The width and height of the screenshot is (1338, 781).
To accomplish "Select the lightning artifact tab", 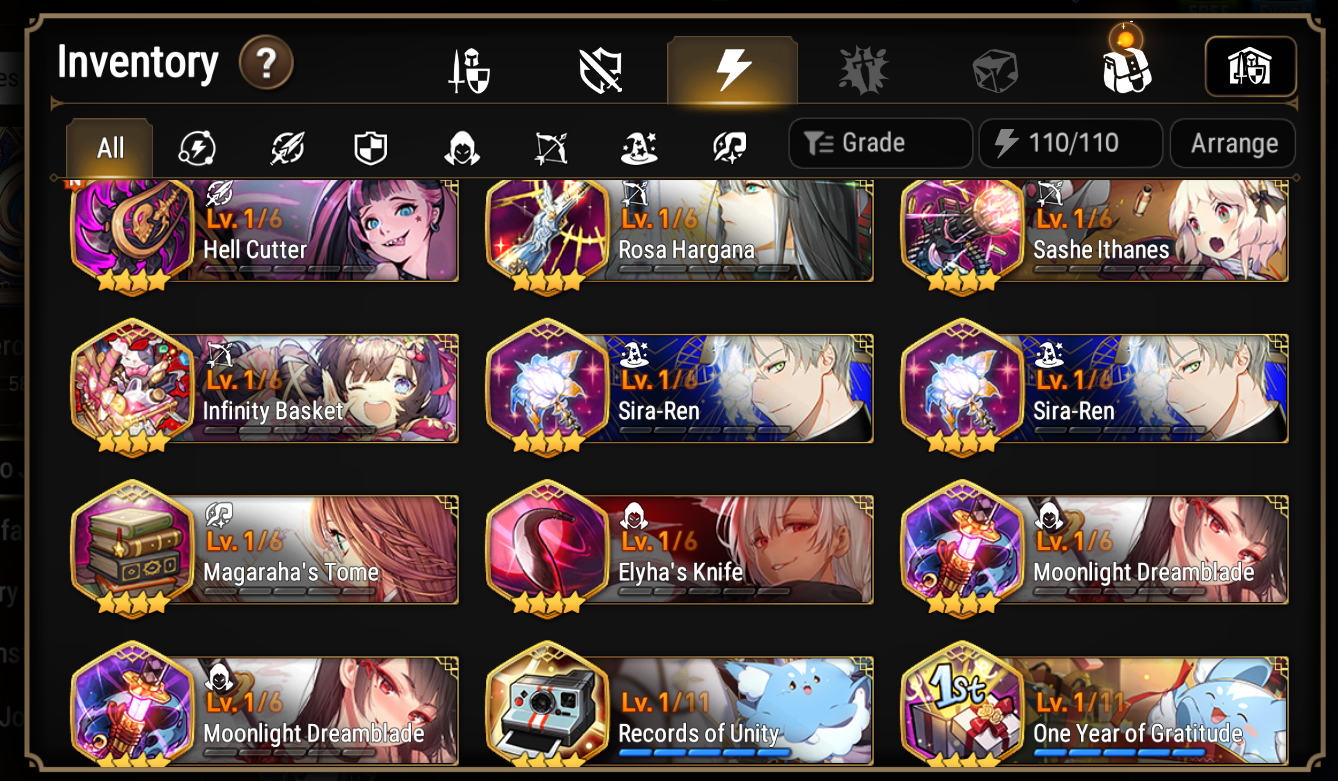I will pos(732,70).
